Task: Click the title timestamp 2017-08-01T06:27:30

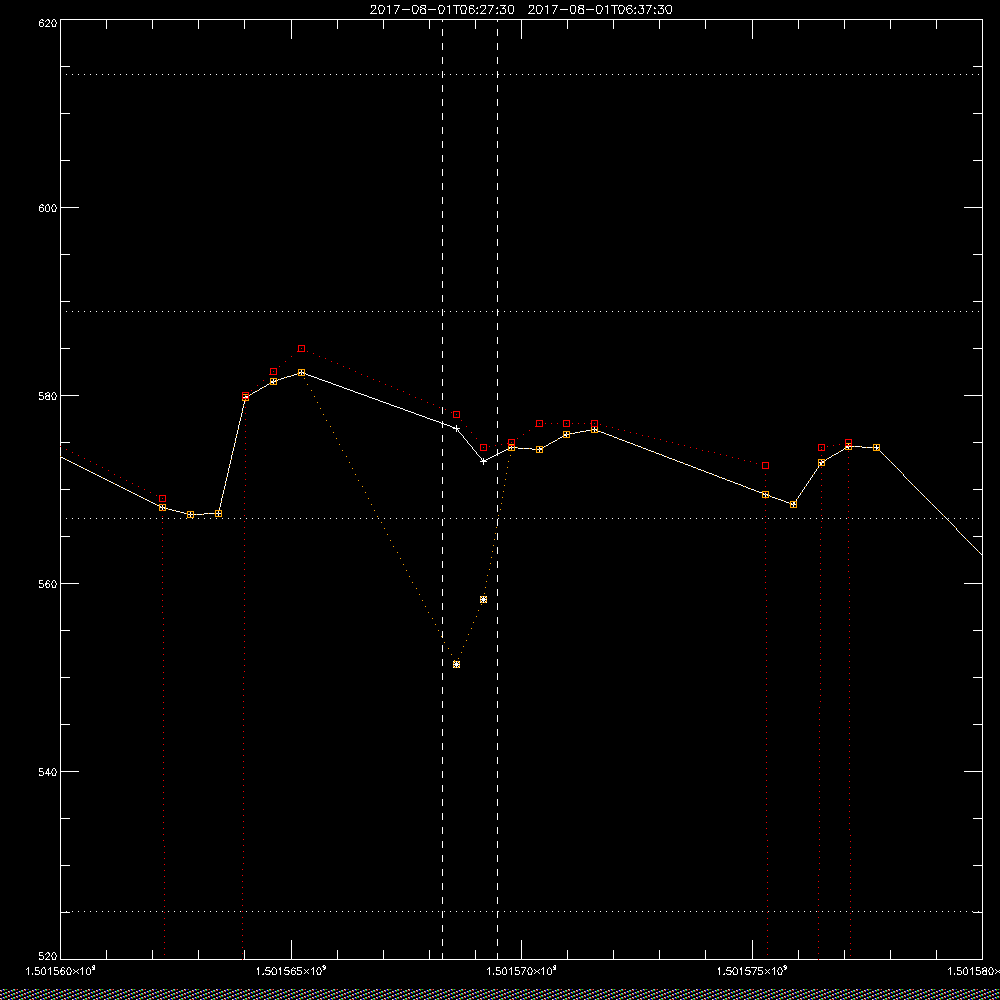Action: 442,10
